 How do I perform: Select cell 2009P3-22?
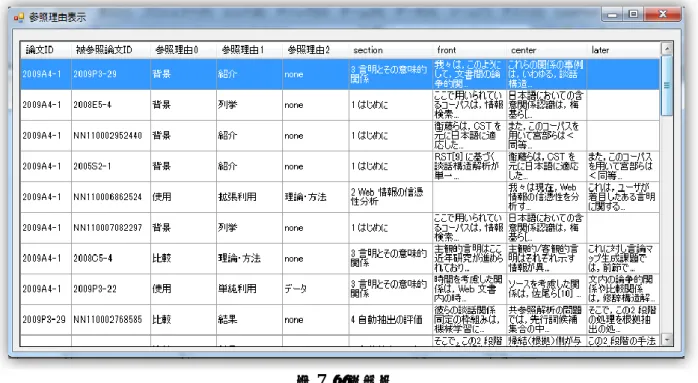click(x=110, y=289)
